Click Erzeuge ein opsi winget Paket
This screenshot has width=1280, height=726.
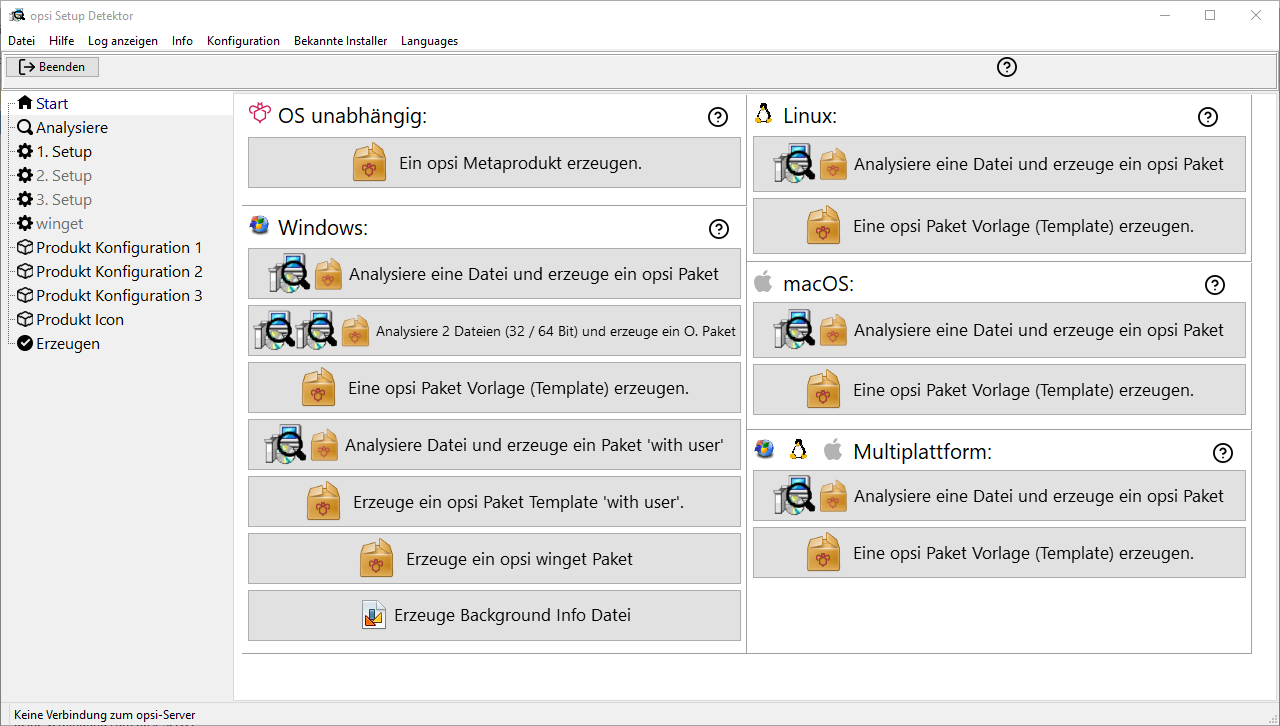tap(494, 558)
